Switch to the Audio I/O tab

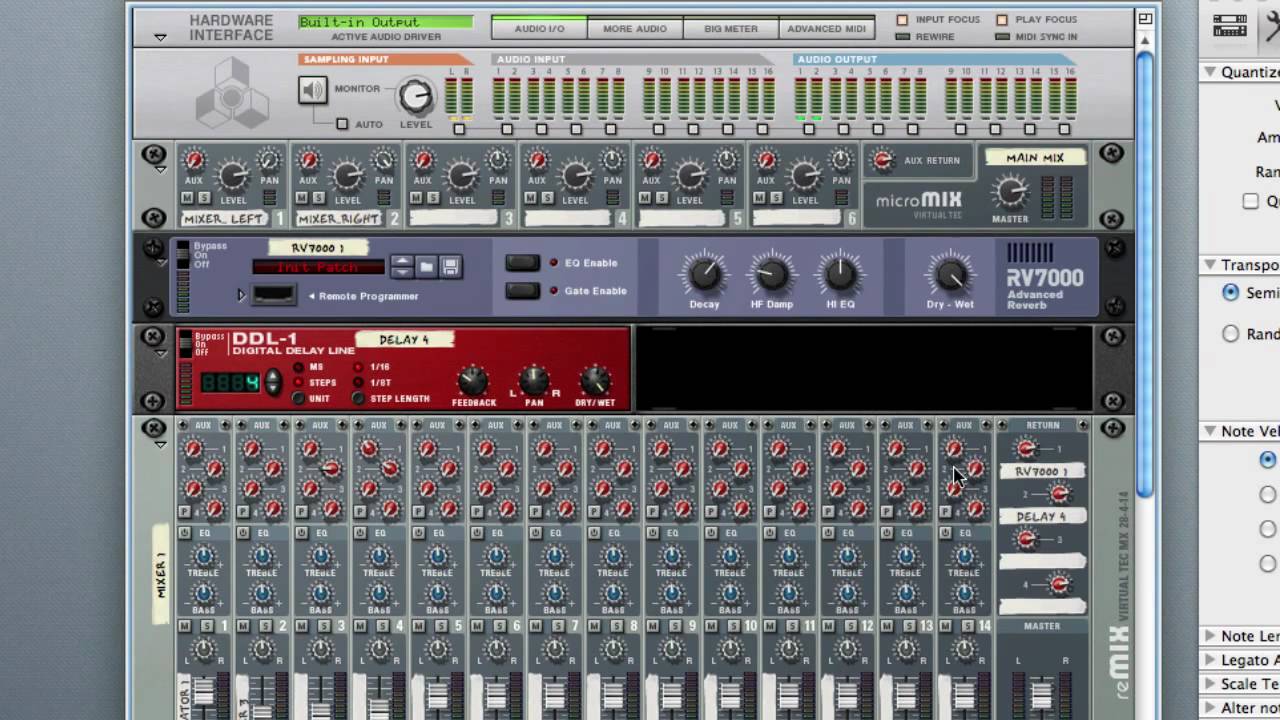click(x=539, y=28)
